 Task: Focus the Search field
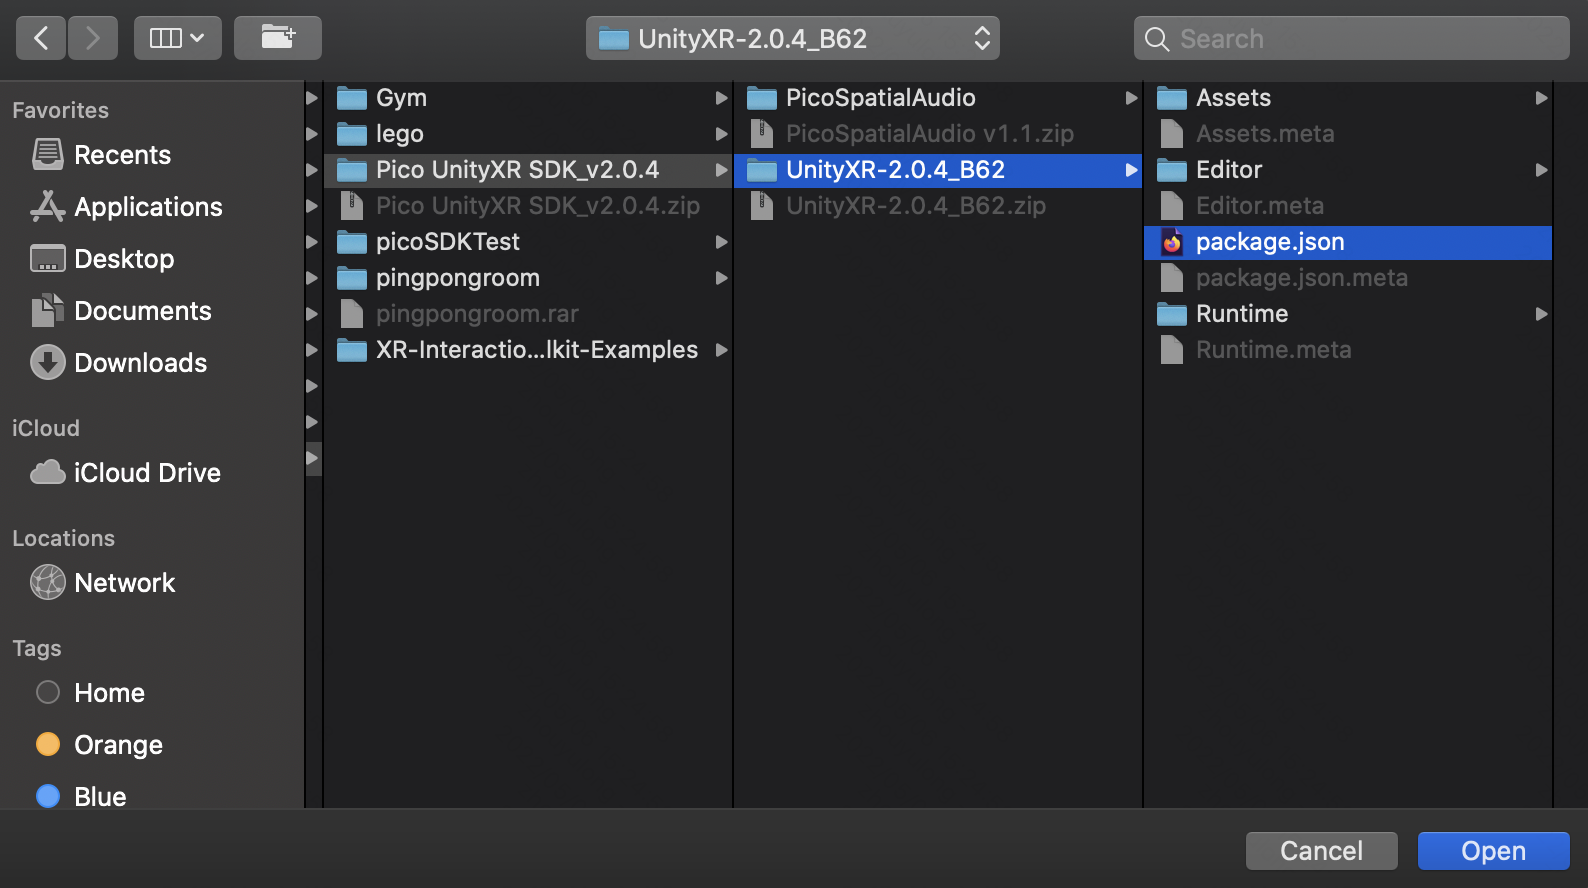point(1352,39)
